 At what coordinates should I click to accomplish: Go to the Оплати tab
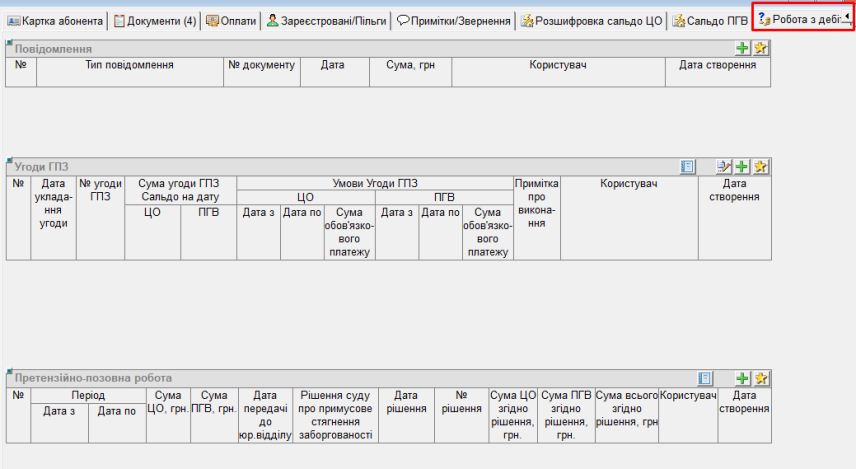[230, 20]
